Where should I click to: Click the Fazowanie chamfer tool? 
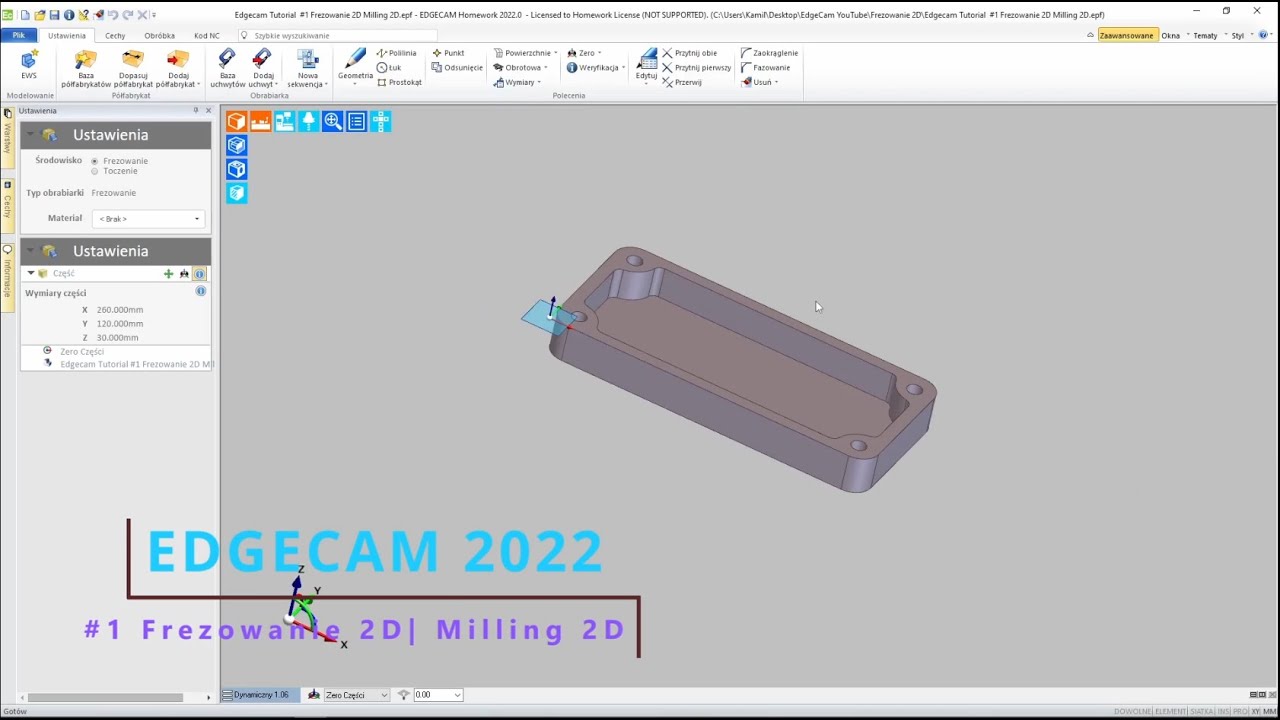[765, 67]
